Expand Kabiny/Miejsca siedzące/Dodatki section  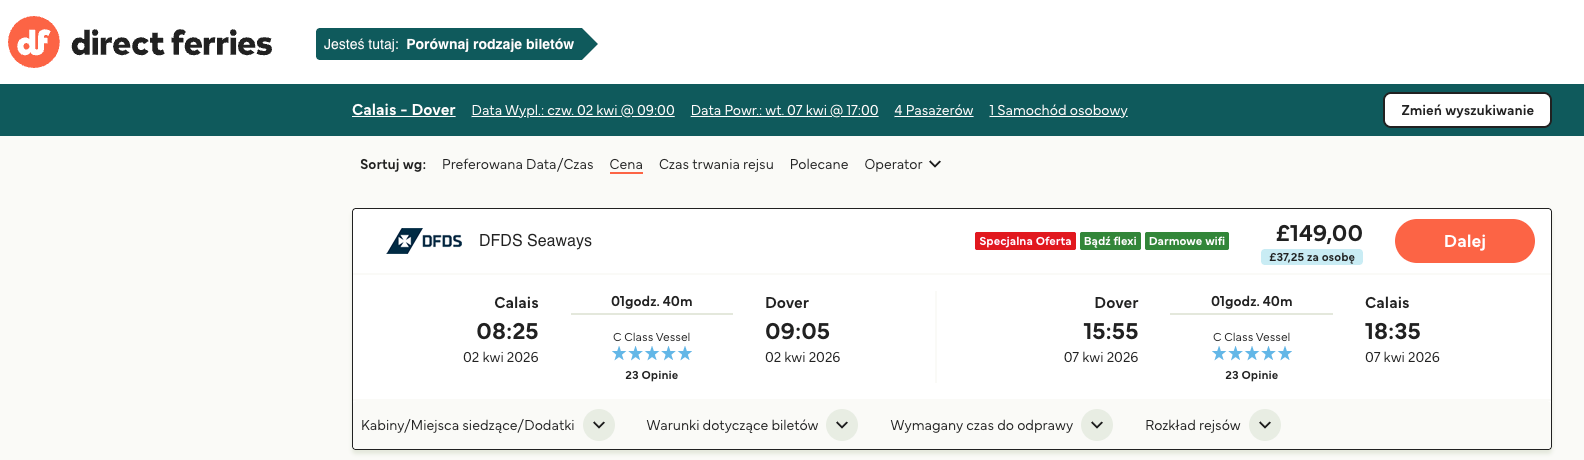[x=598, y=425]
